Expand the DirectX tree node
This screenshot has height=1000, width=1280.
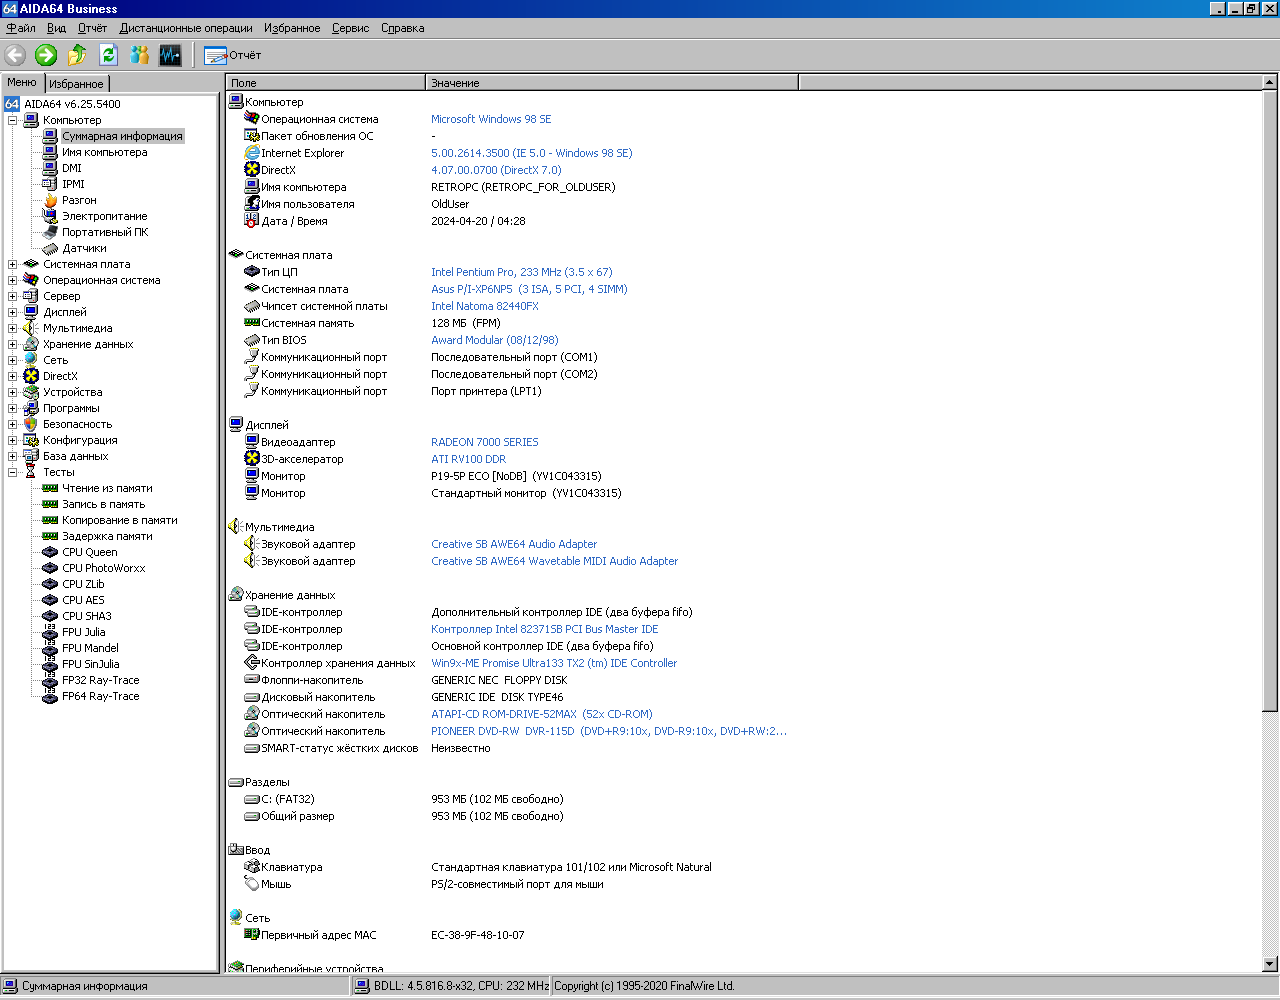(x=13, y=376)
